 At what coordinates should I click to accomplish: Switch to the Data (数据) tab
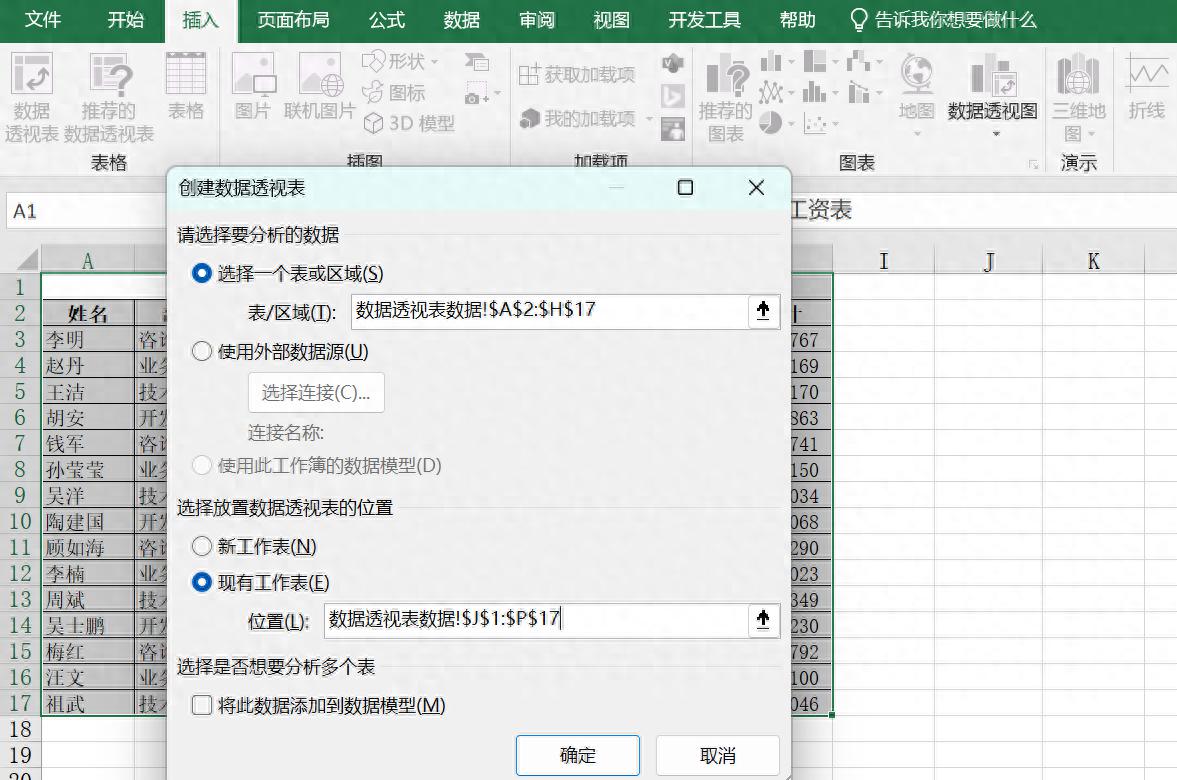point(462,20)
